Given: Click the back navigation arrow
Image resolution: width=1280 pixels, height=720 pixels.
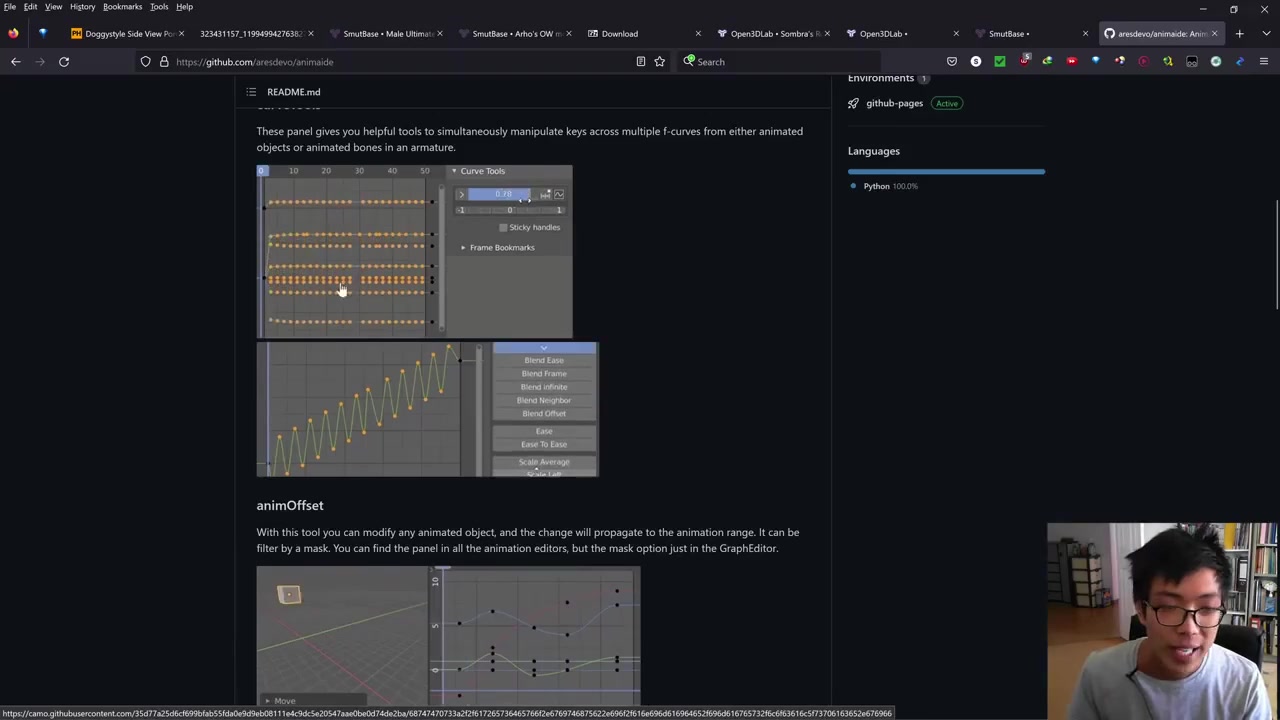Looking at the screenshot, I should tap(16, 62).
